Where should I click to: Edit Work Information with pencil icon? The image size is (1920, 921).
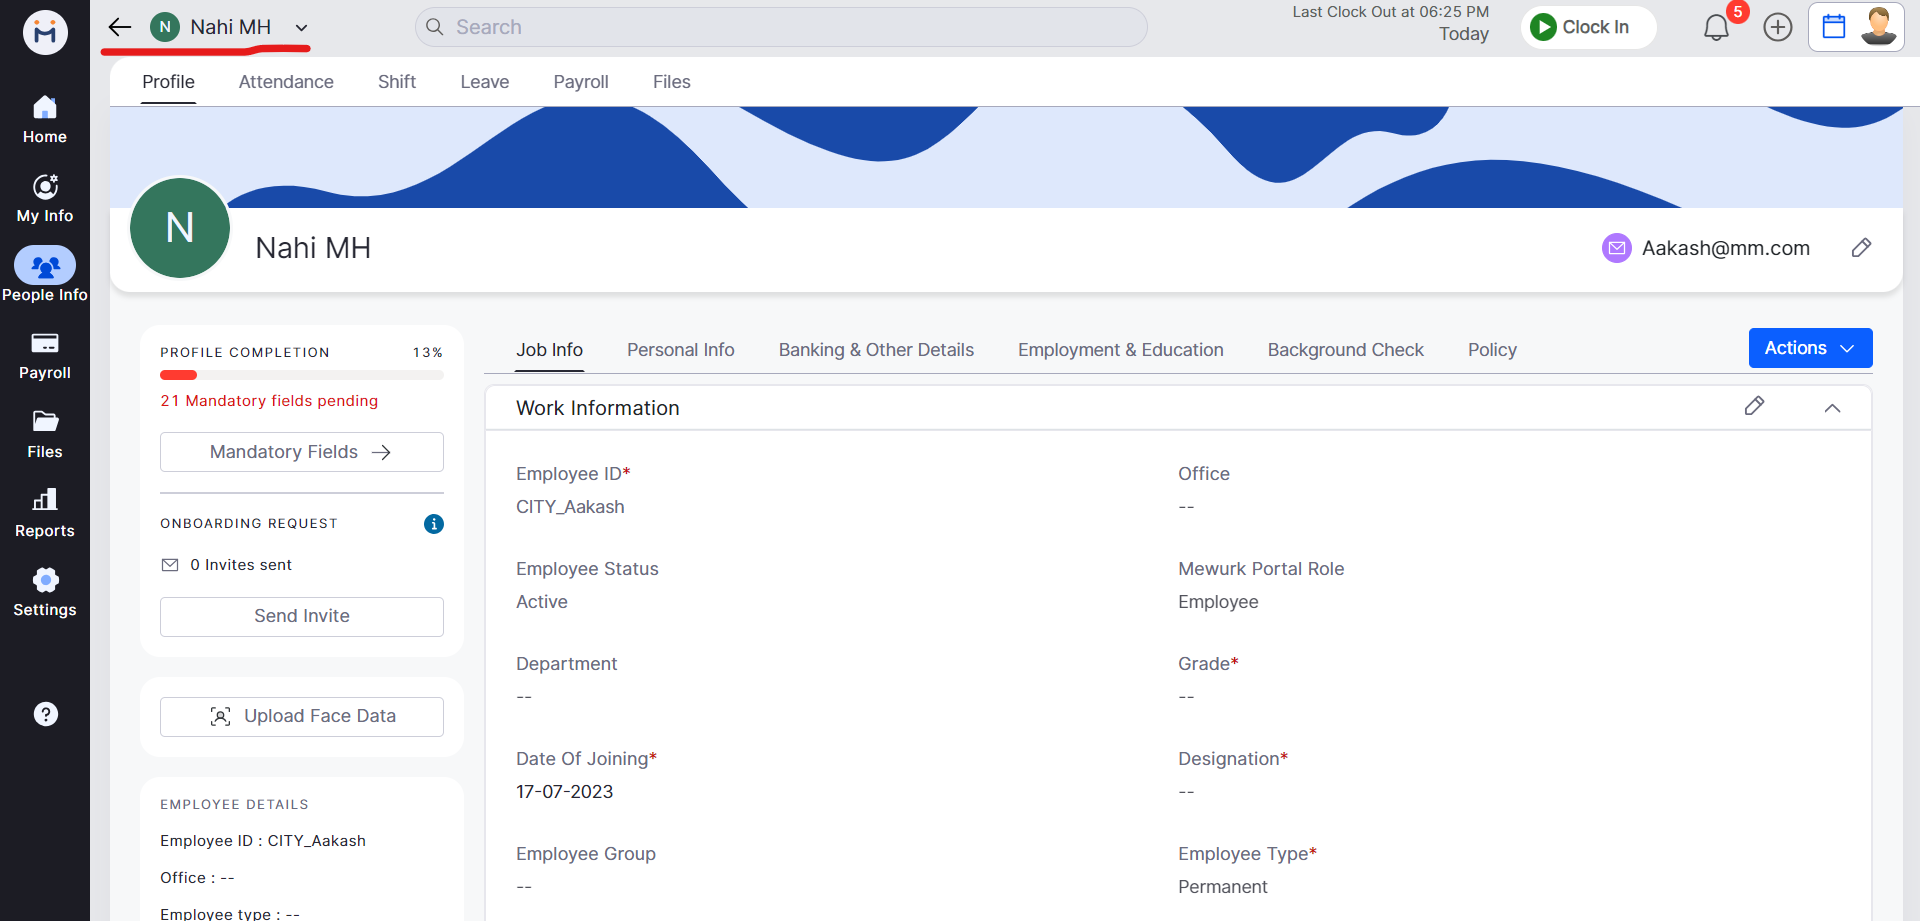point(1754,406)
